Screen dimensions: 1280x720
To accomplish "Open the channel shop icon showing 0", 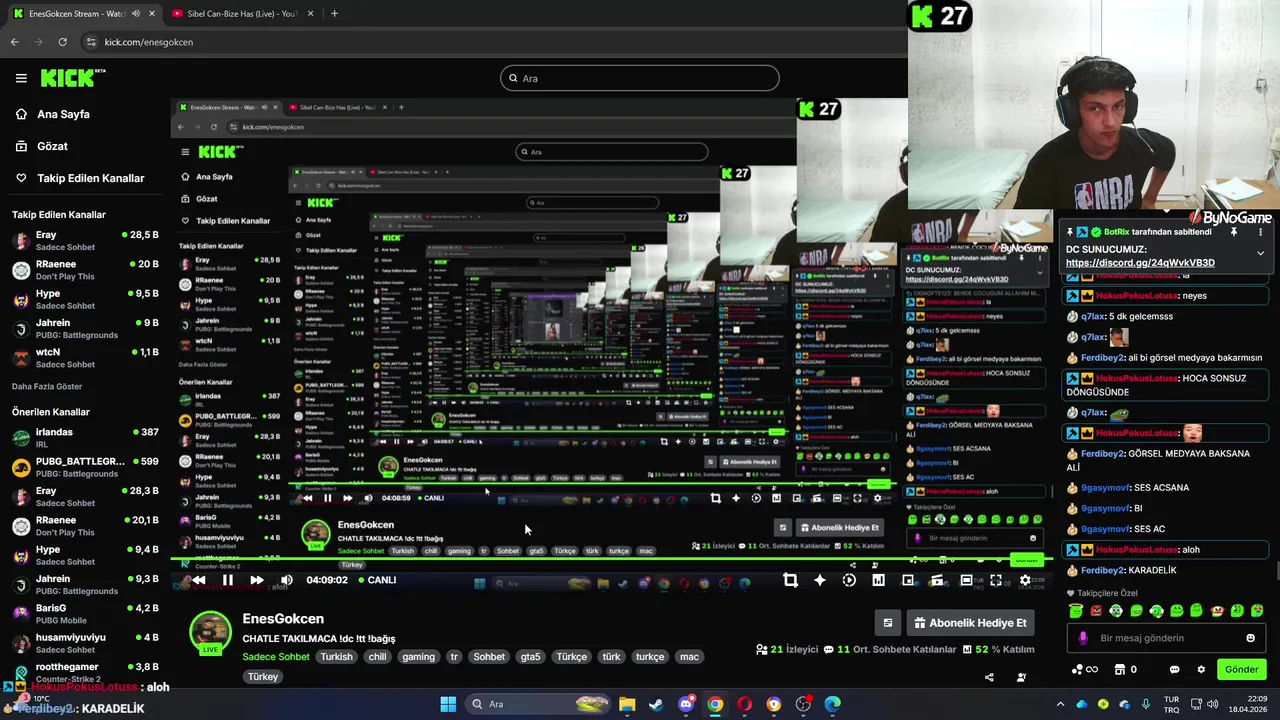I will pos(1126,670).
